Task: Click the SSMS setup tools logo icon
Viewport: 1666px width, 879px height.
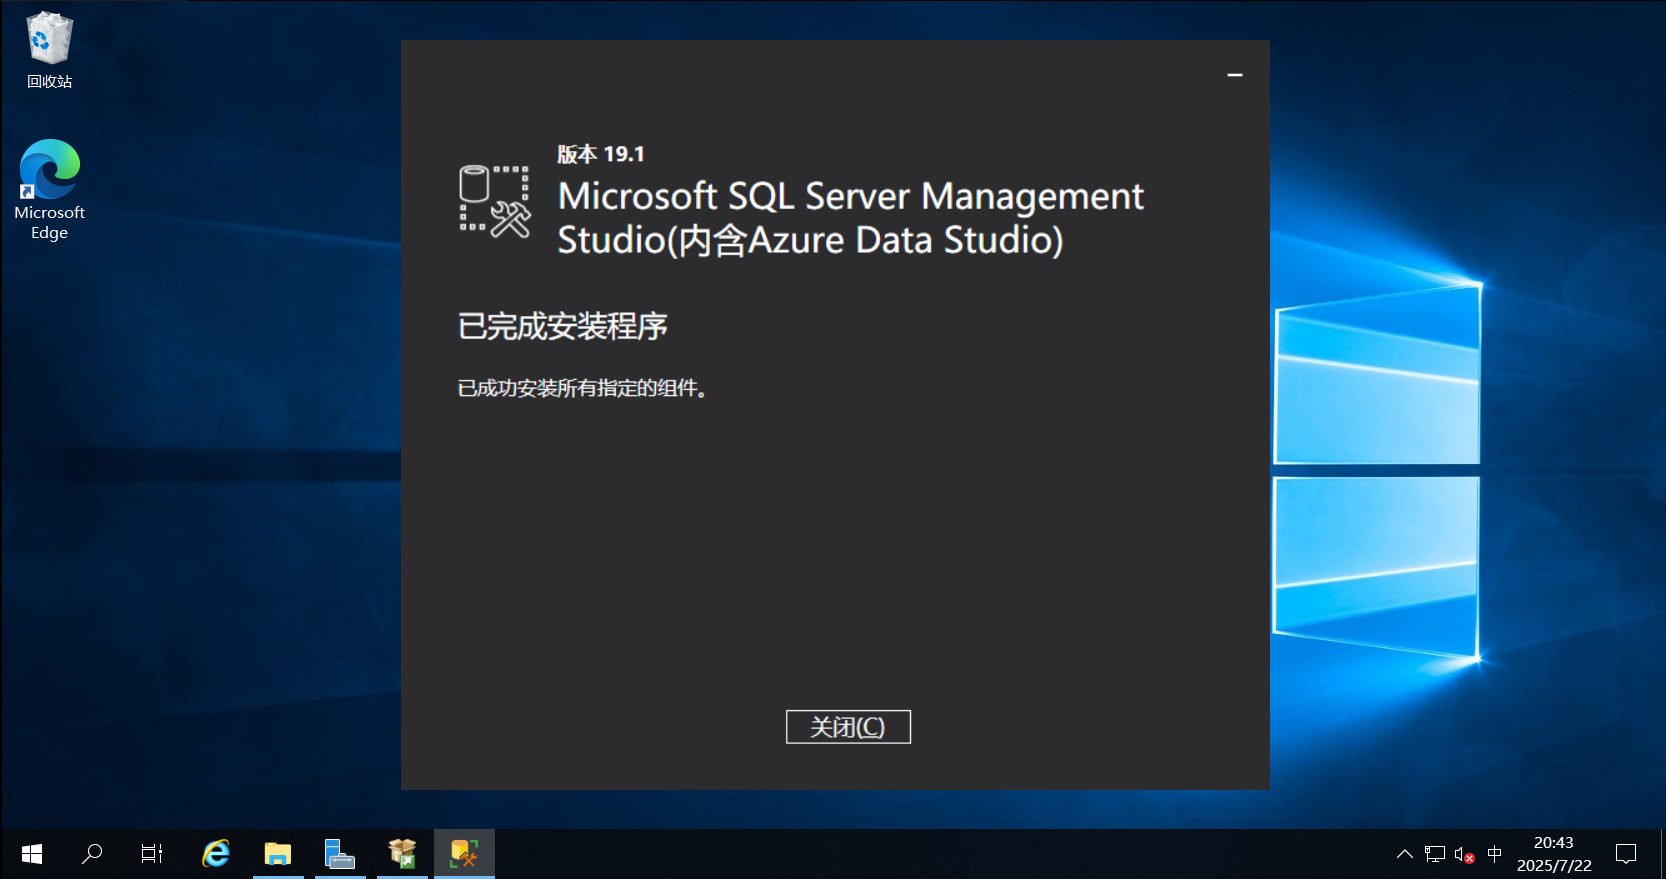Action: click(x=494, y=202)
